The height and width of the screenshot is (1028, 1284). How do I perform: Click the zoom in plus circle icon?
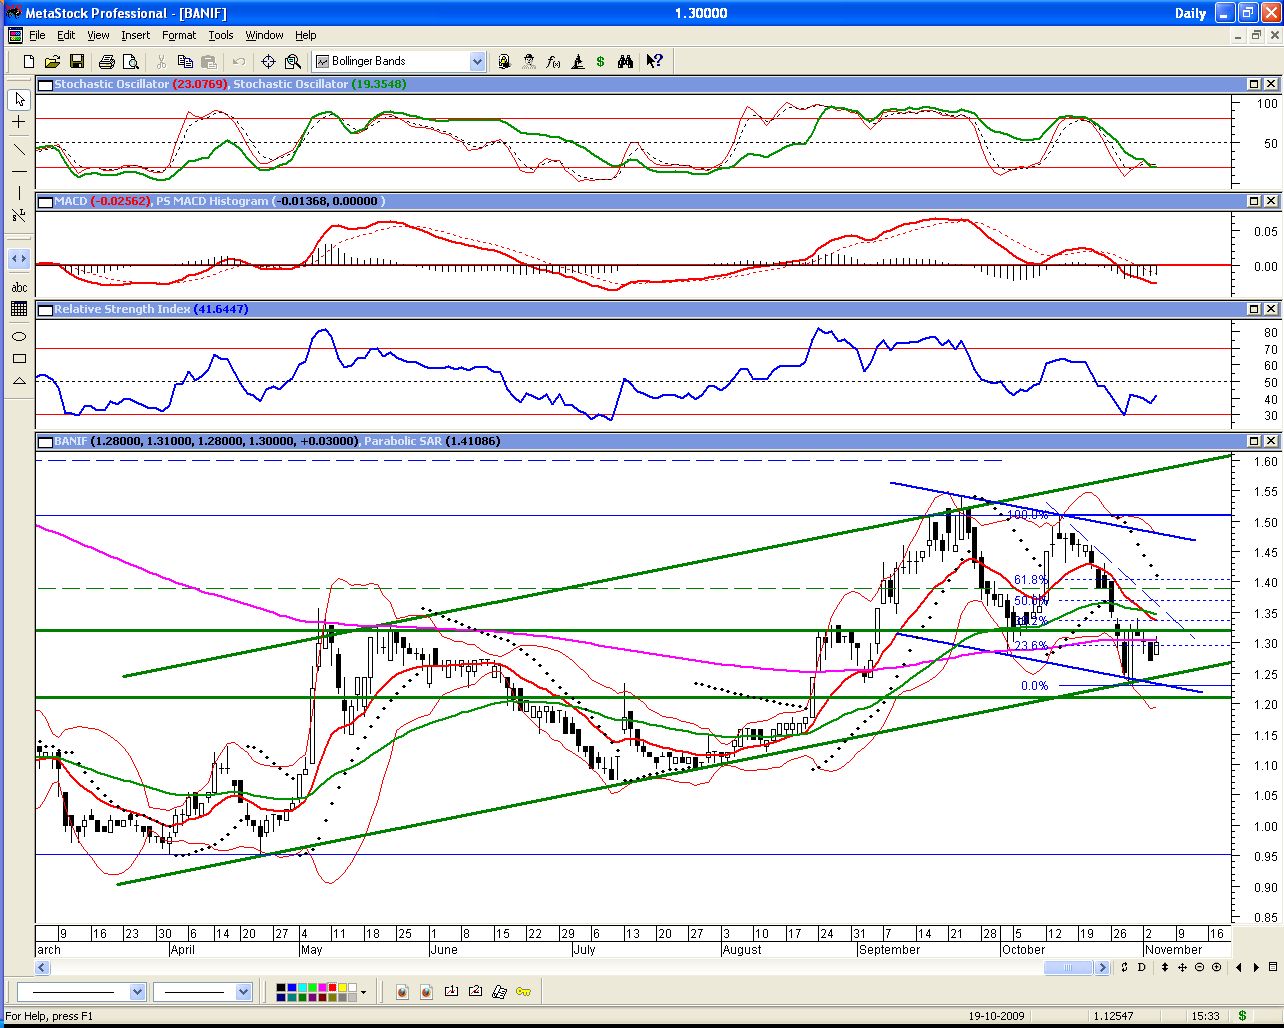[x=1216, y=967]
